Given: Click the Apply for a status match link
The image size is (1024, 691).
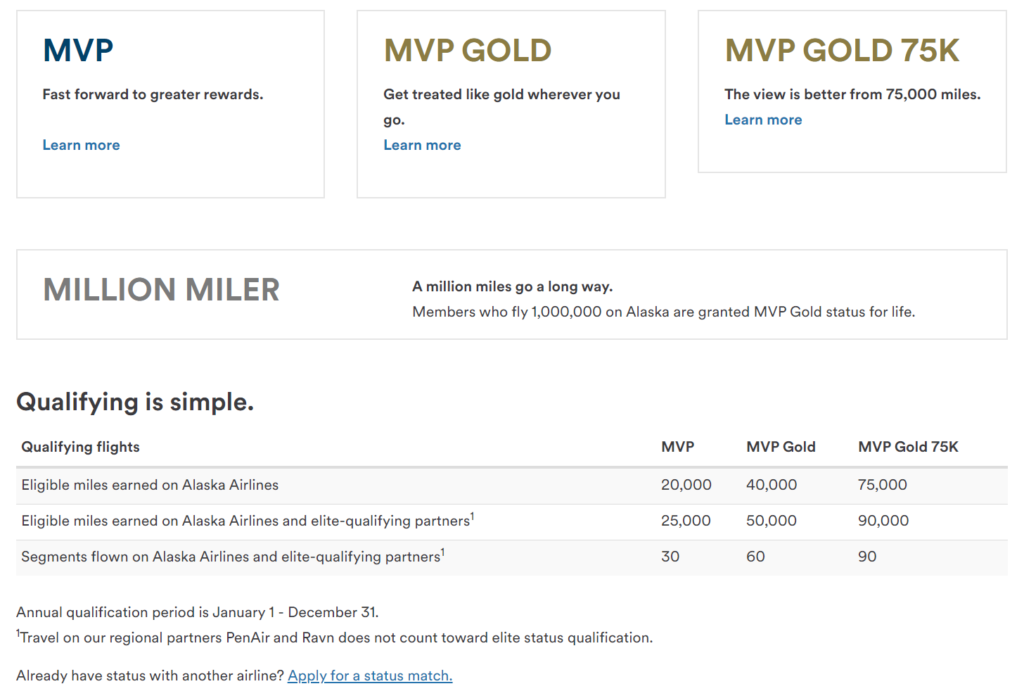Looking at the screenshot, I should click(x=370, y=676).
